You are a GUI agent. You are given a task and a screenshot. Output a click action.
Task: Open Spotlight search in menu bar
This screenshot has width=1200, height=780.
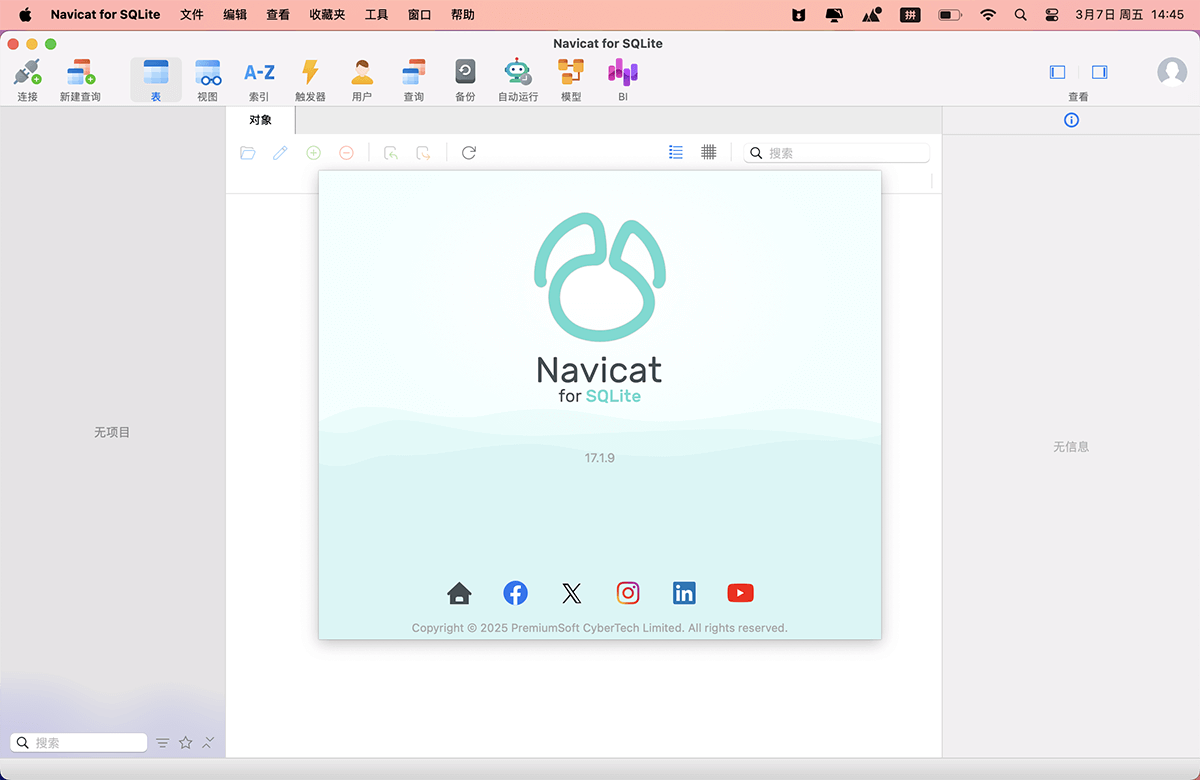(1020, 15)
